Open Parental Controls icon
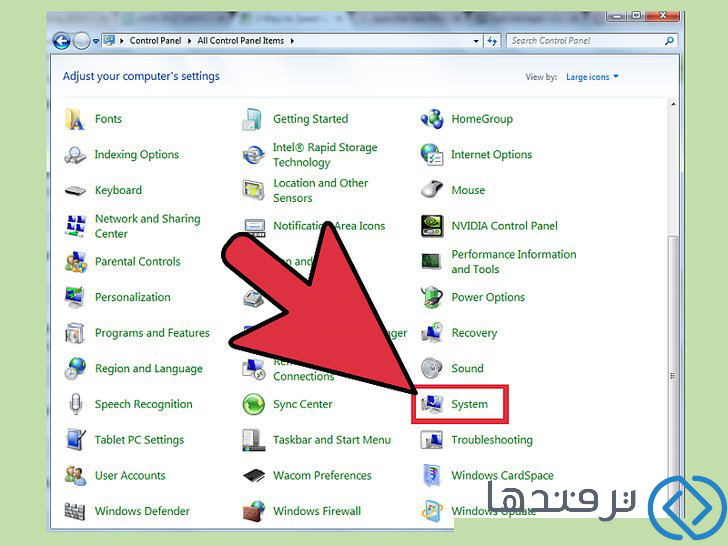728x546 pixels. (x=75, y=262)
